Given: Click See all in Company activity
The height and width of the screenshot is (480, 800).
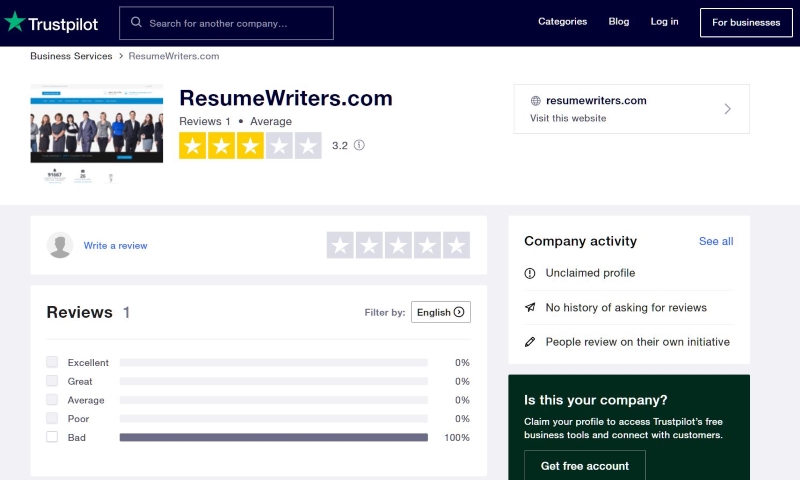Looking at the screenshot, I should [x=716, y=241].
